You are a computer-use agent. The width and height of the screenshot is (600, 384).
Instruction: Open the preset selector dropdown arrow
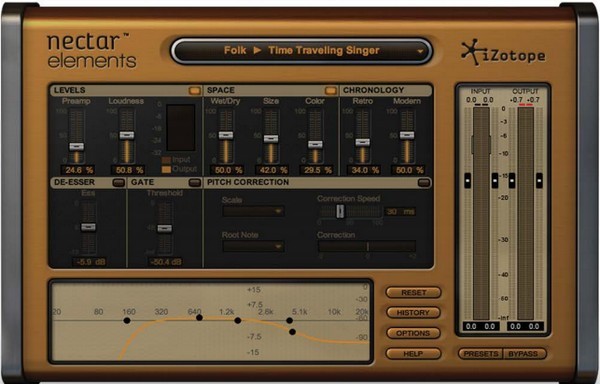click(420, 51)
